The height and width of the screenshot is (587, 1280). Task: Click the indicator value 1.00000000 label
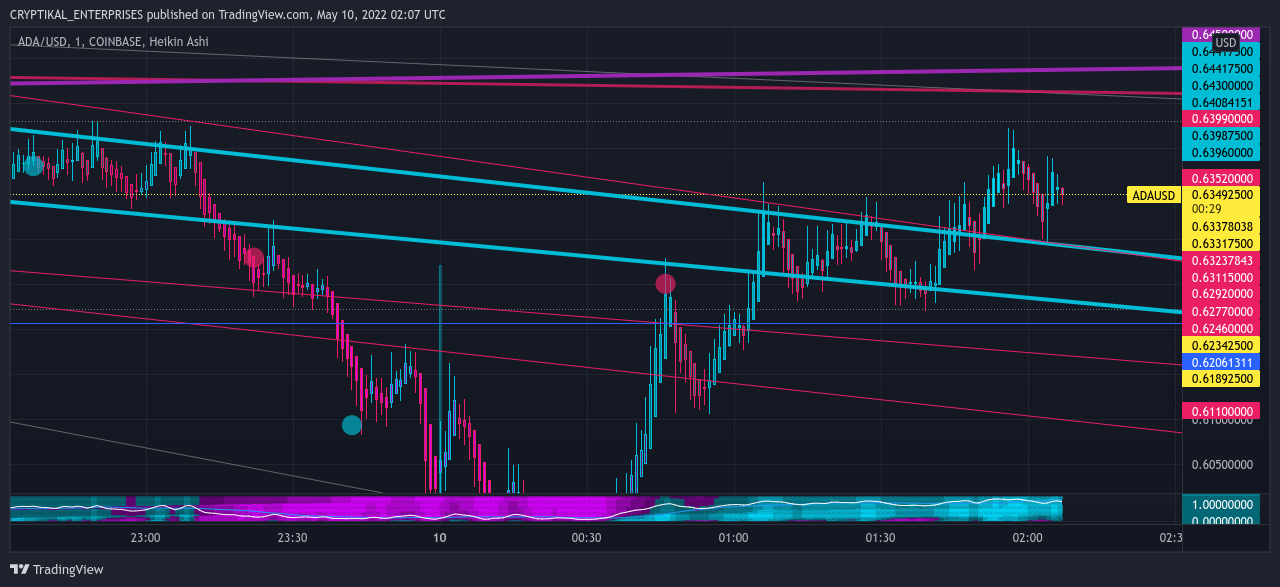point(1223,506)
